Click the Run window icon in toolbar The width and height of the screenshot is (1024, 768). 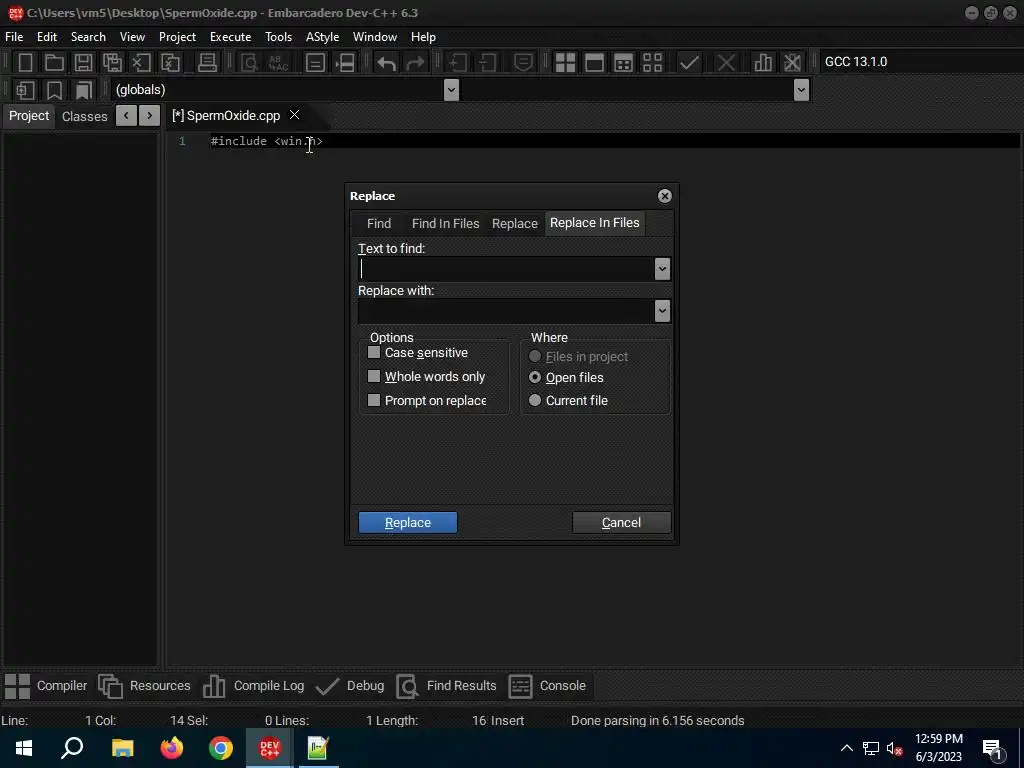[594, 62]
